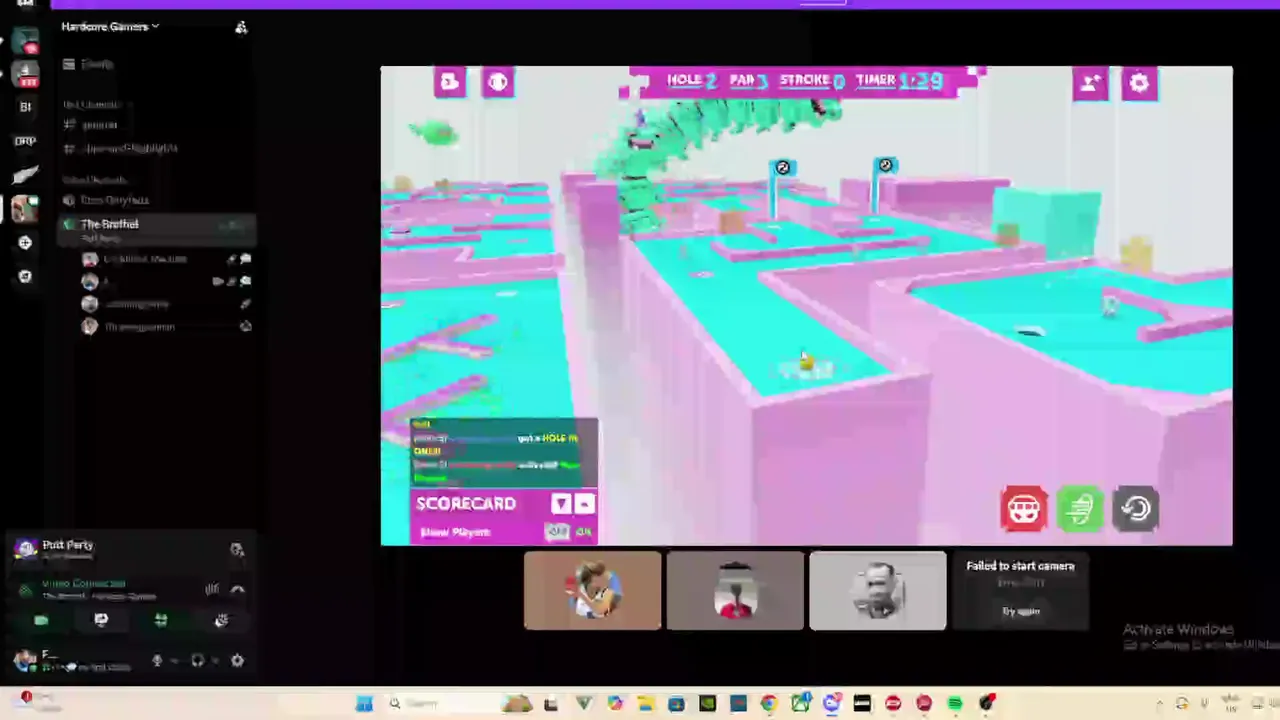Screen dimensions: 1280x720
Task: Open the Putt Party settings gear
Action: 1139,83
